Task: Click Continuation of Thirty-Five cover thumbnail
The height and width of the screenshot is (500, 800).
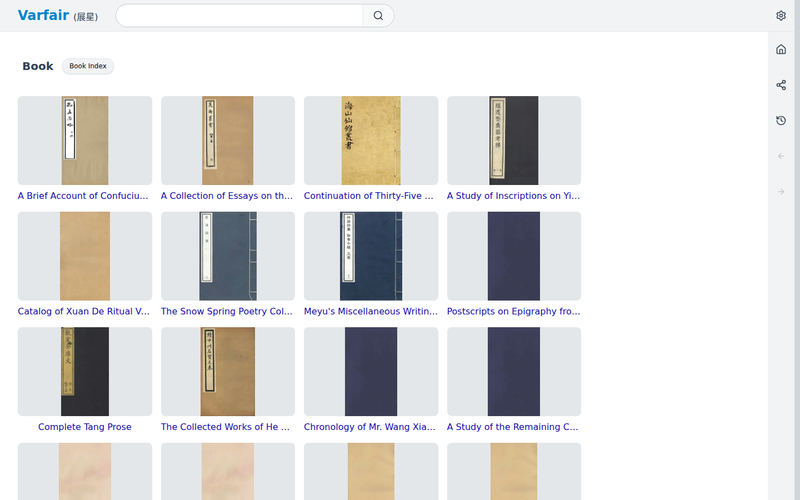Action: tap(371, 140)
